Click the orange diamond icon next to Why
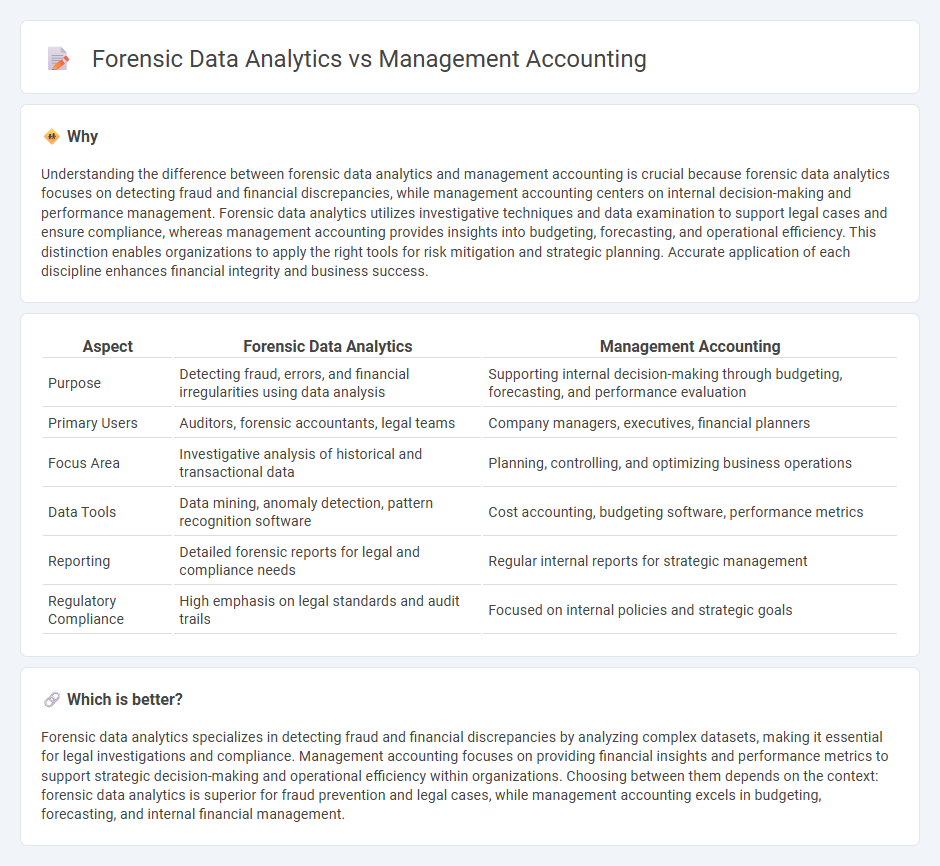940x866 pixels. (52, 137)
